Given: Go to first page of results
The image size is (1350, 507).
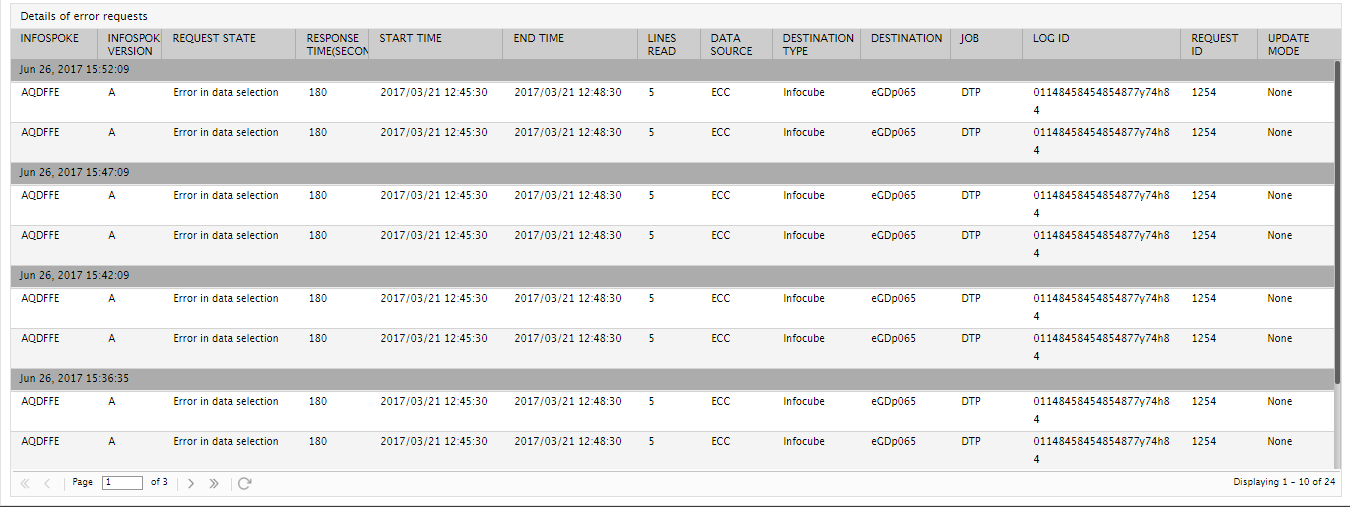Looking at the screenshot, I should click(25, 483).
